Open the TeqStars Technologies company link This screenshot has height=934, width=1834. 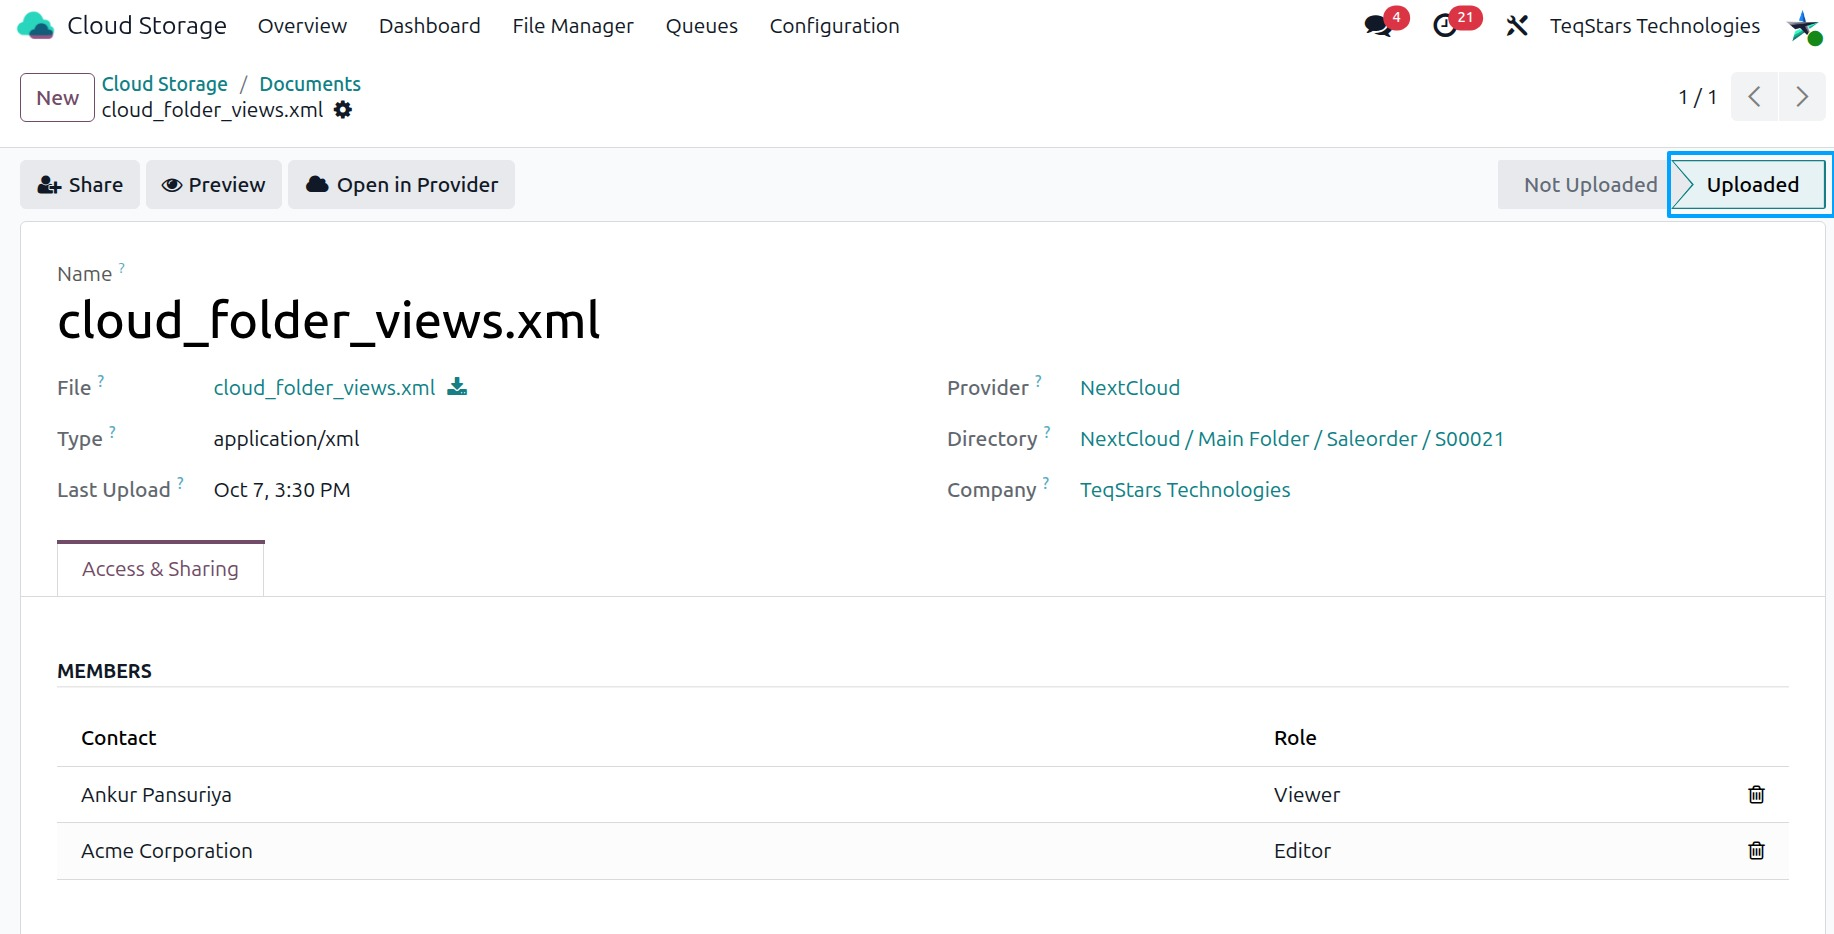tap(1185, 490)
